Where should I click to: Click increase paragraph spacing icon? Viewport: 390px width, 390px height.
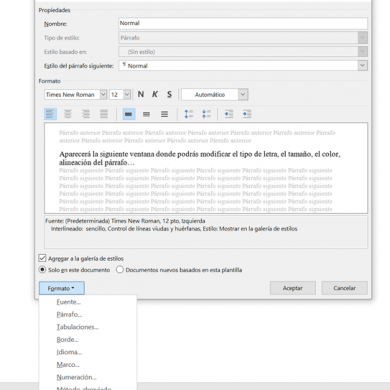point(189,114)
